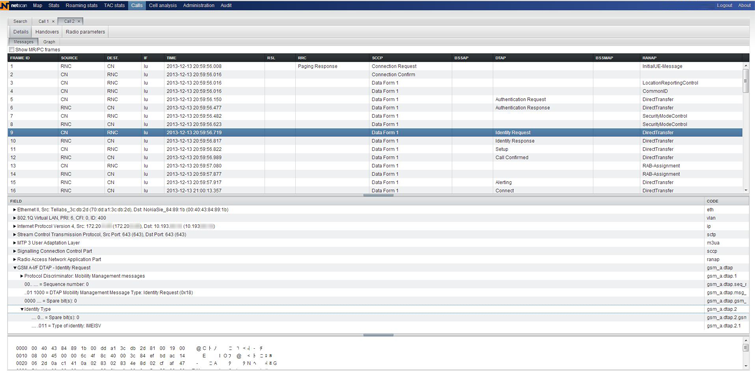Screen dimensions: 755x374
Task: Expand Internet Protocol Version 4 field
Action: [x=14, y=226]
